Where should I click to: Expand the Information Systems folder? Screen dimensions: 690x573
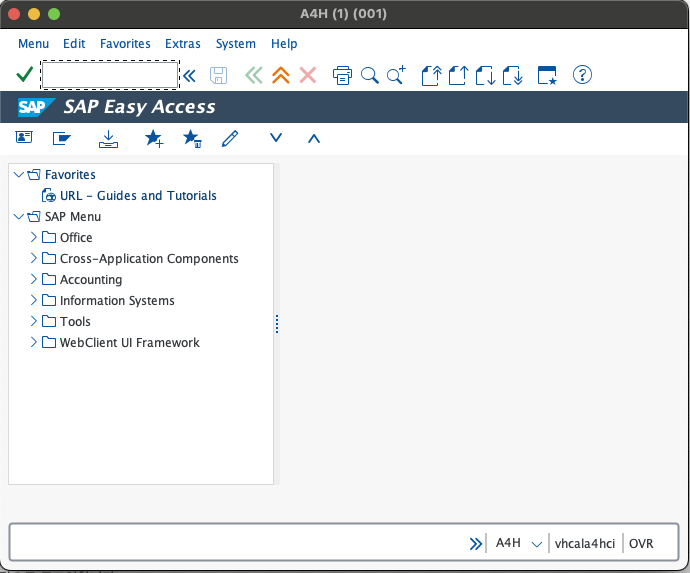[x=33, y=300]
